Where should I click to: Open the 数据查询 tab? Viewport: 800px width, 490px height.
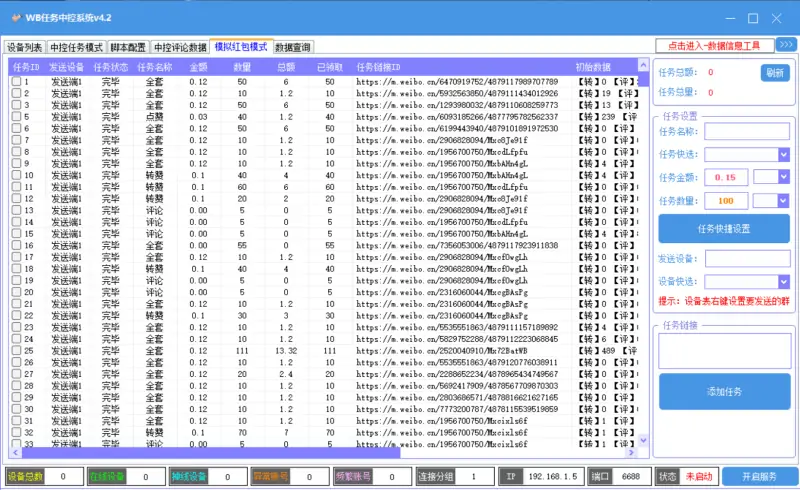[x=293, y=47]
